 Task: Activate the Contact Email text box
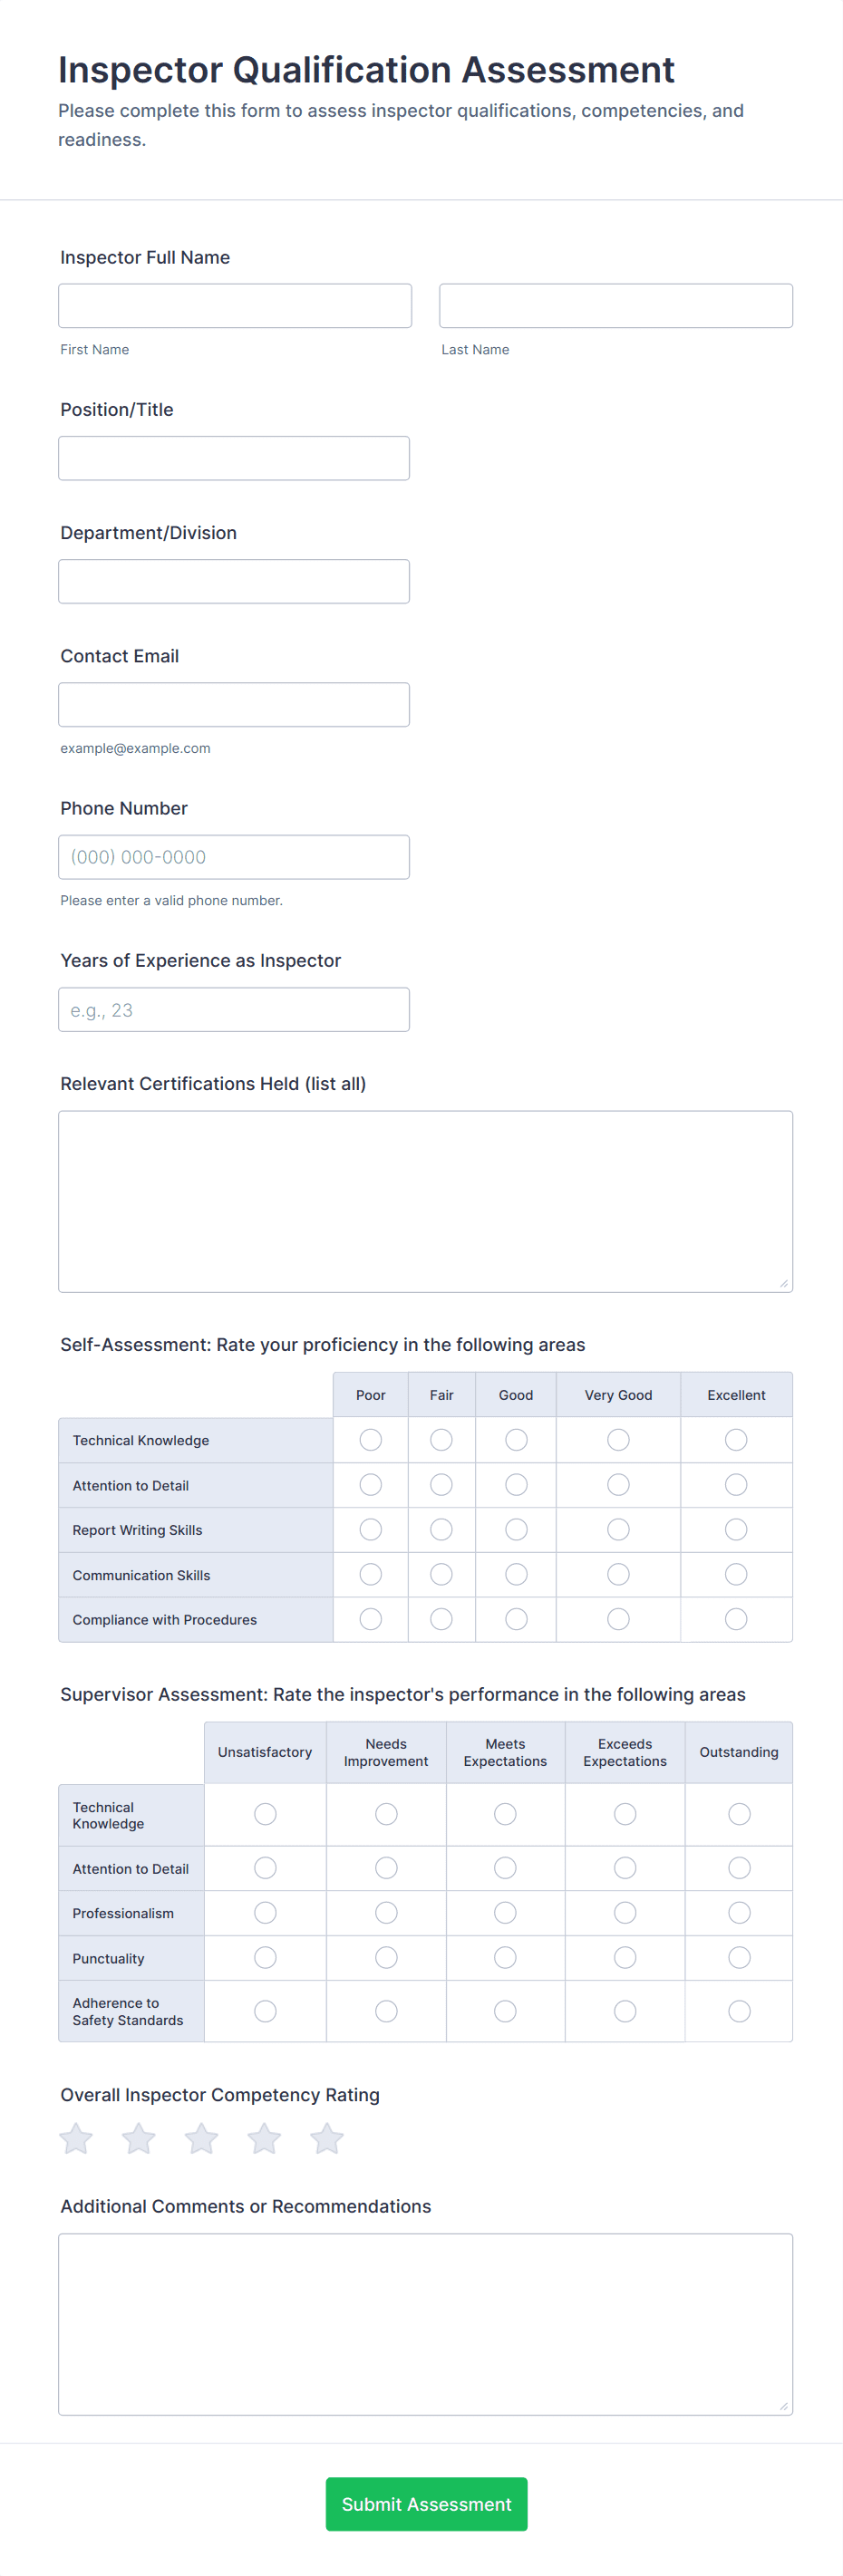point(234,705)
